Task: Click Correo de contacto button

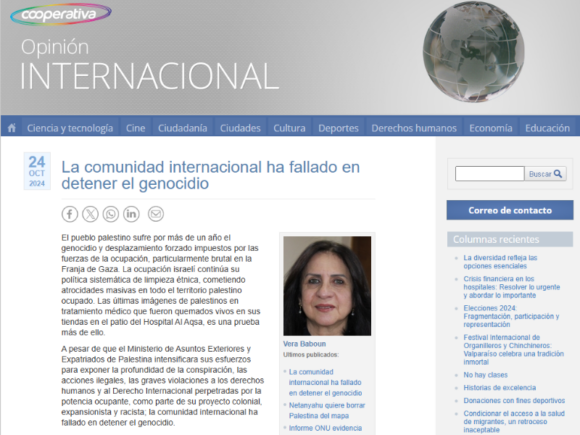Action: (x=510, y=210)
